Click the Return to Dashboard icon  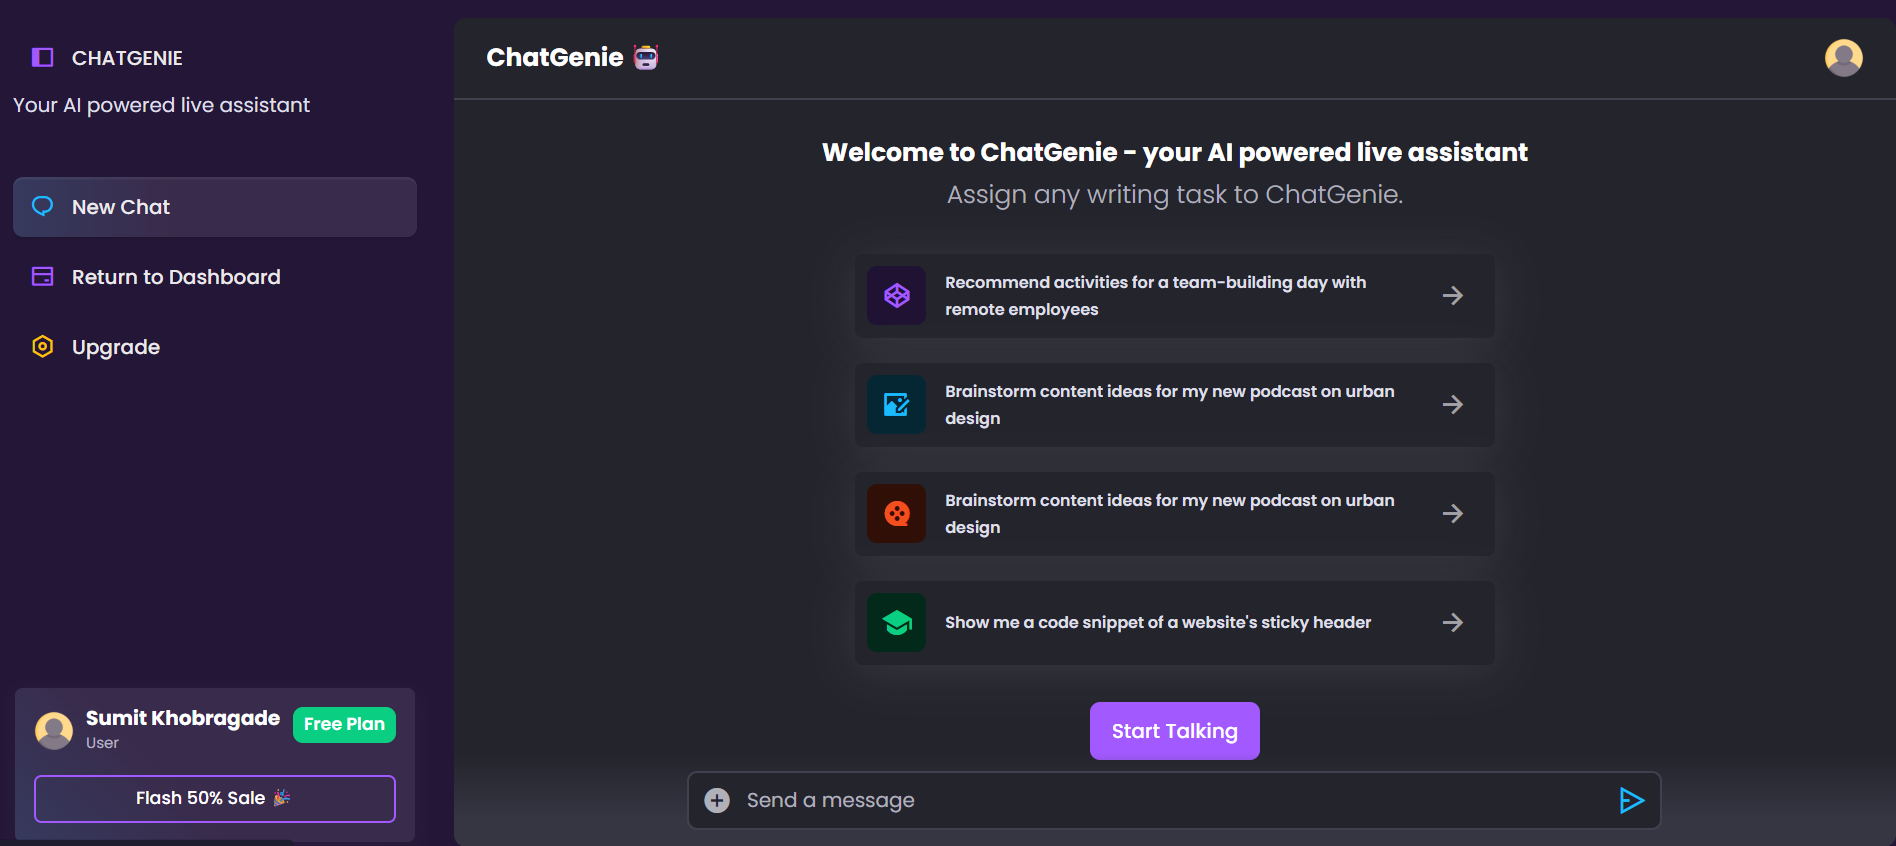pyautogui.click(x=42, y=276)
